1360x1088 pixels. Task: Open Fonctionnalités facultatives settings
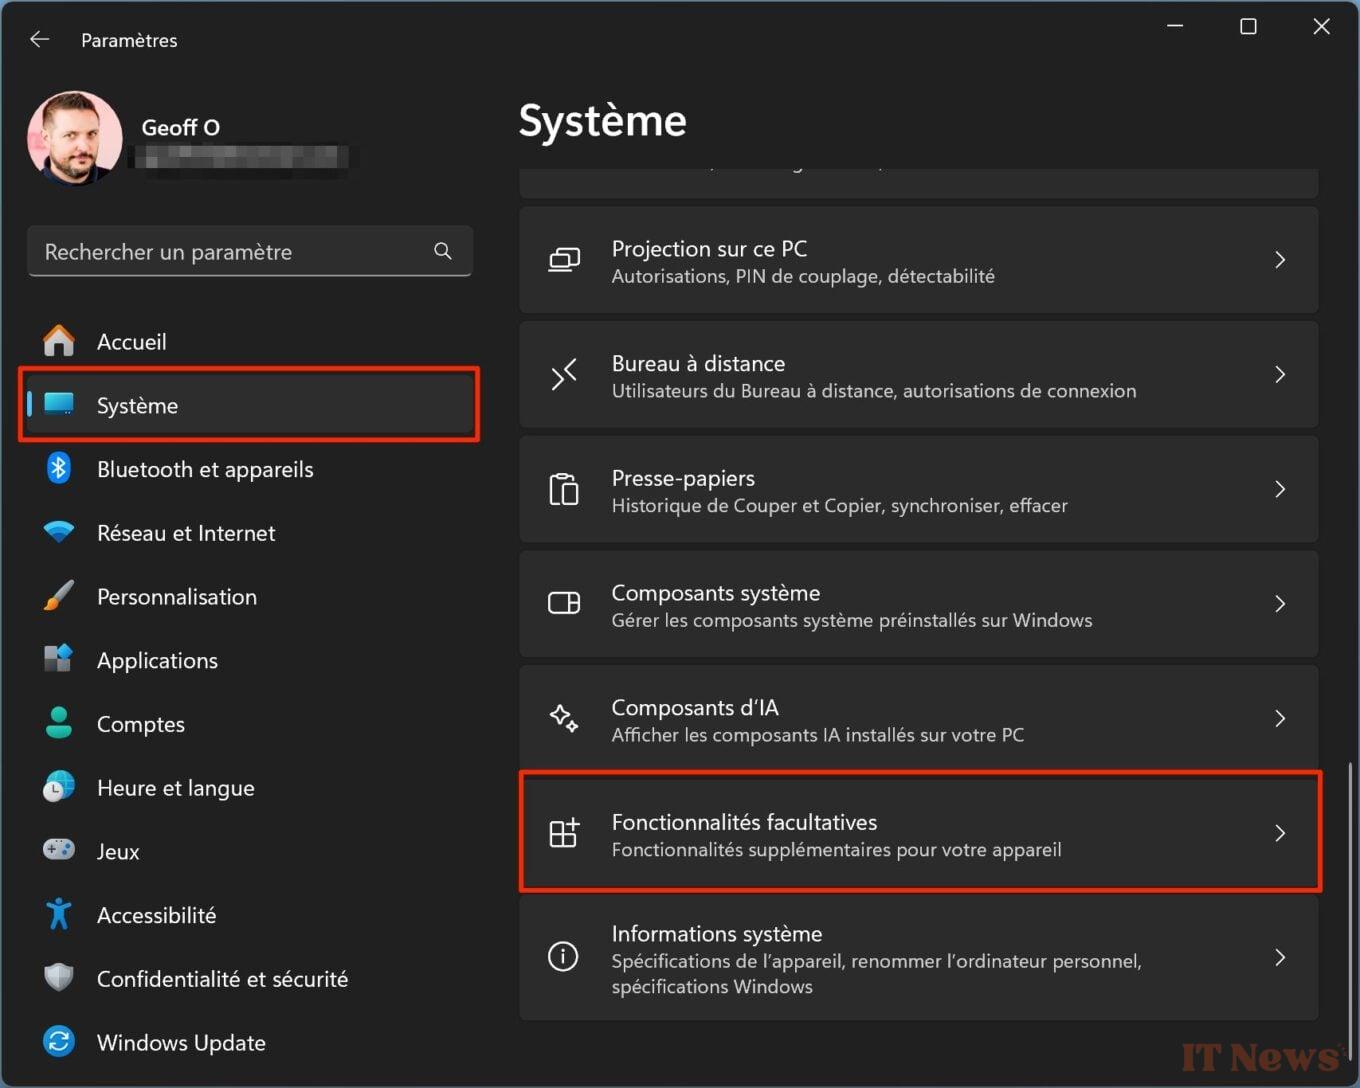pyautogui.click(x=918, y=833)
